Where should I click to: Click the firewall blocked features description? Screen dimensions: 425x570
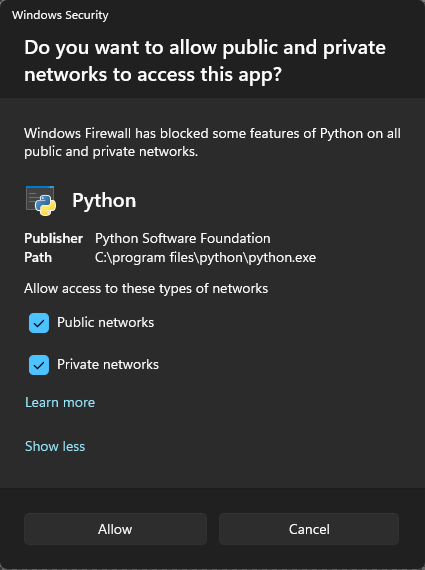tap(212, 142)
